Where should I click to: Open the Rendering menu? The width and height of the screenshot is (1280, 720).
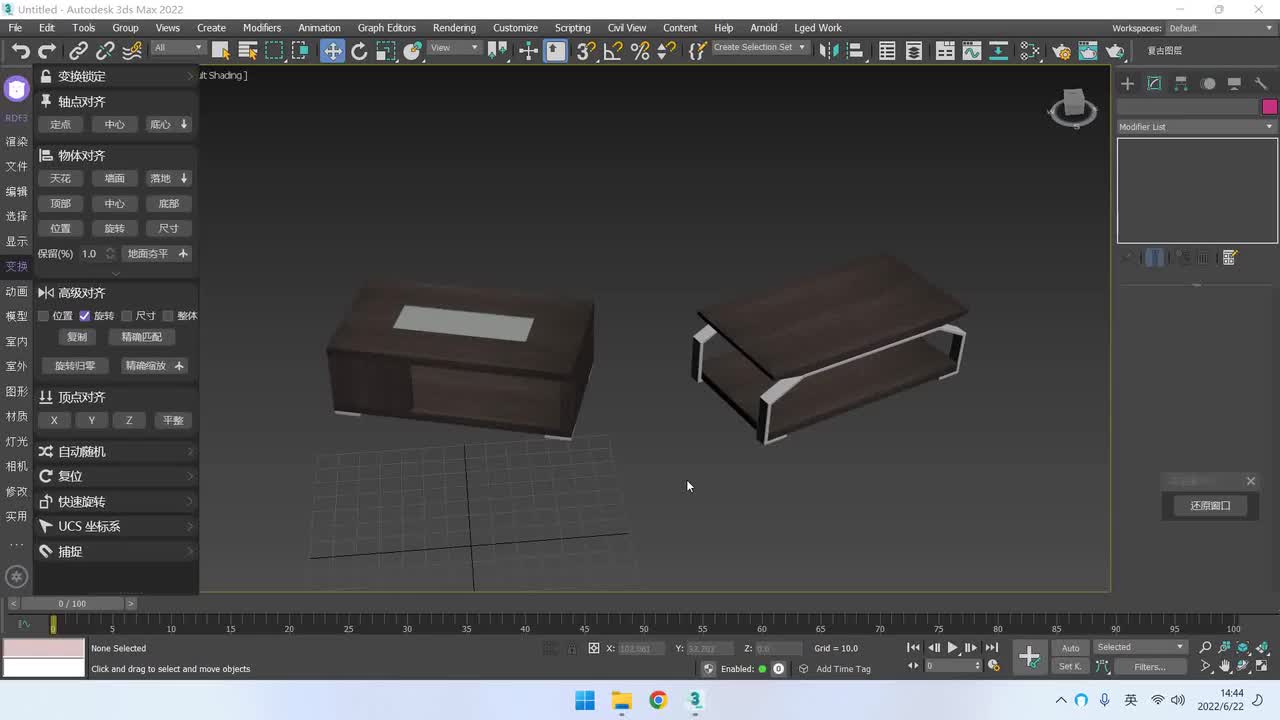(x=454, y=28)
